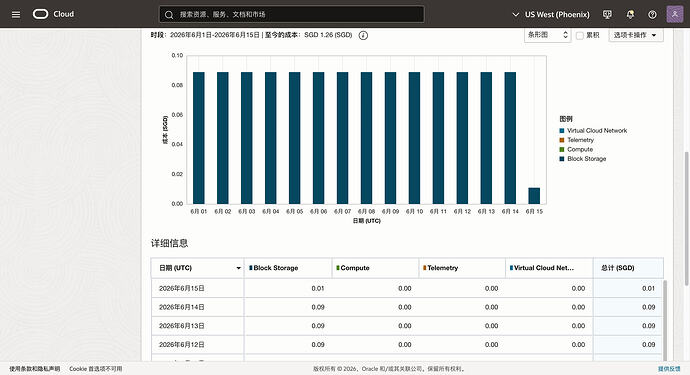Click the Compute column header
The height and width of the screenshot is (375, 690).
click(375, 268)
